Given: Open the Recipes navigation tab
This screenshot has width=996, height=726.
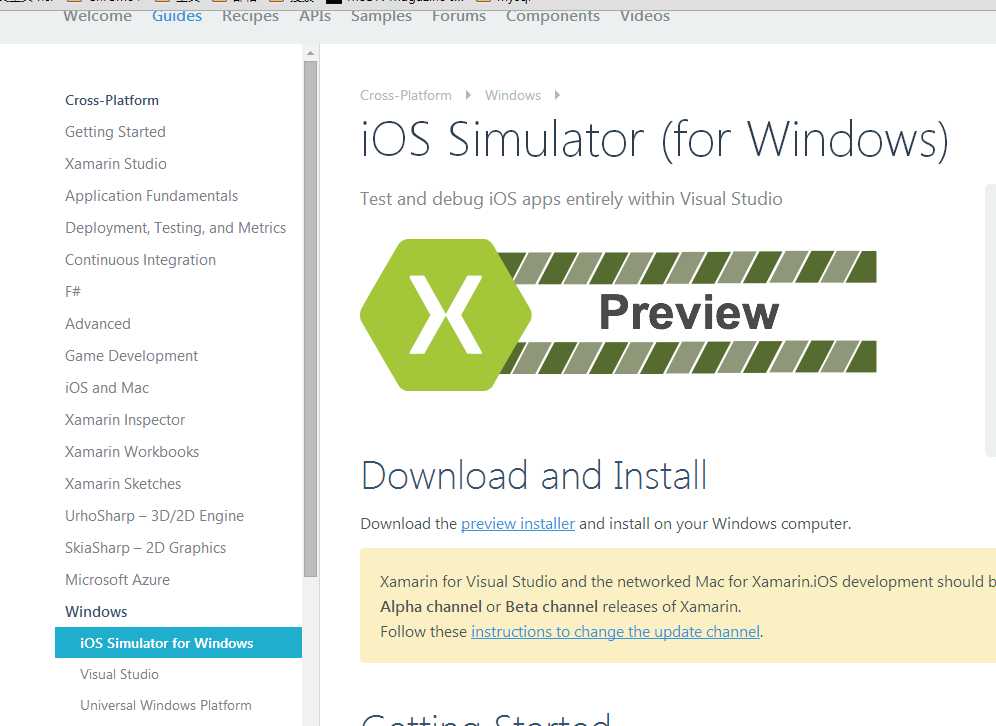Looking at the screenshot, I should tap(250, 16).
